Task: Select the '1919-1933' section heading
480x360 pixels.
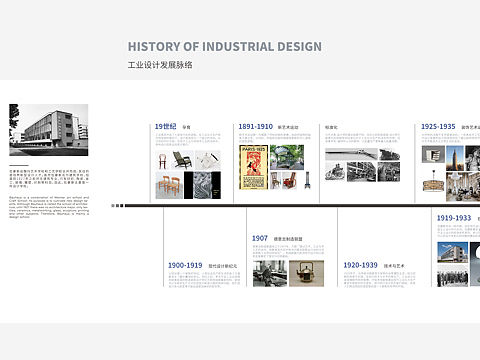Action: pos(454,218)
